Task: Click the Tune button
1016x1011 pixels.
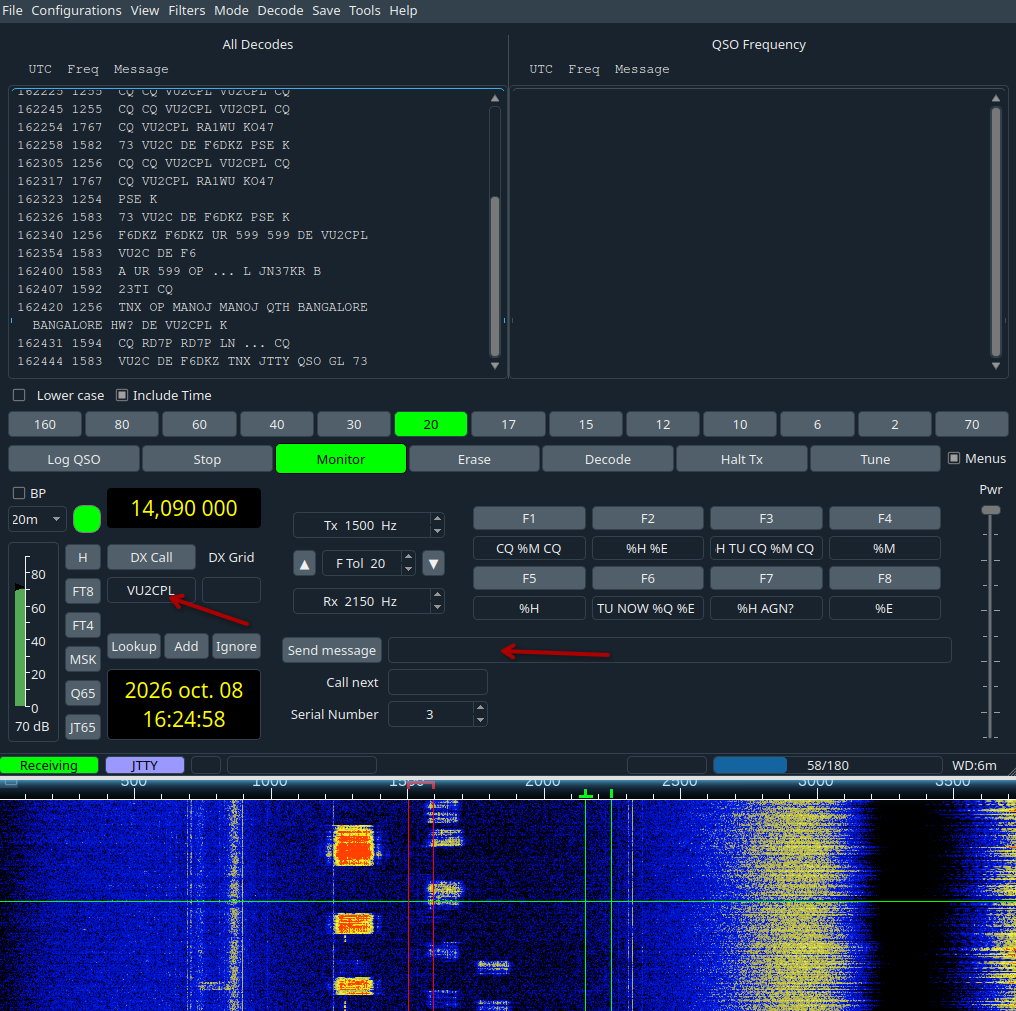Action: (x=875, y=459)
